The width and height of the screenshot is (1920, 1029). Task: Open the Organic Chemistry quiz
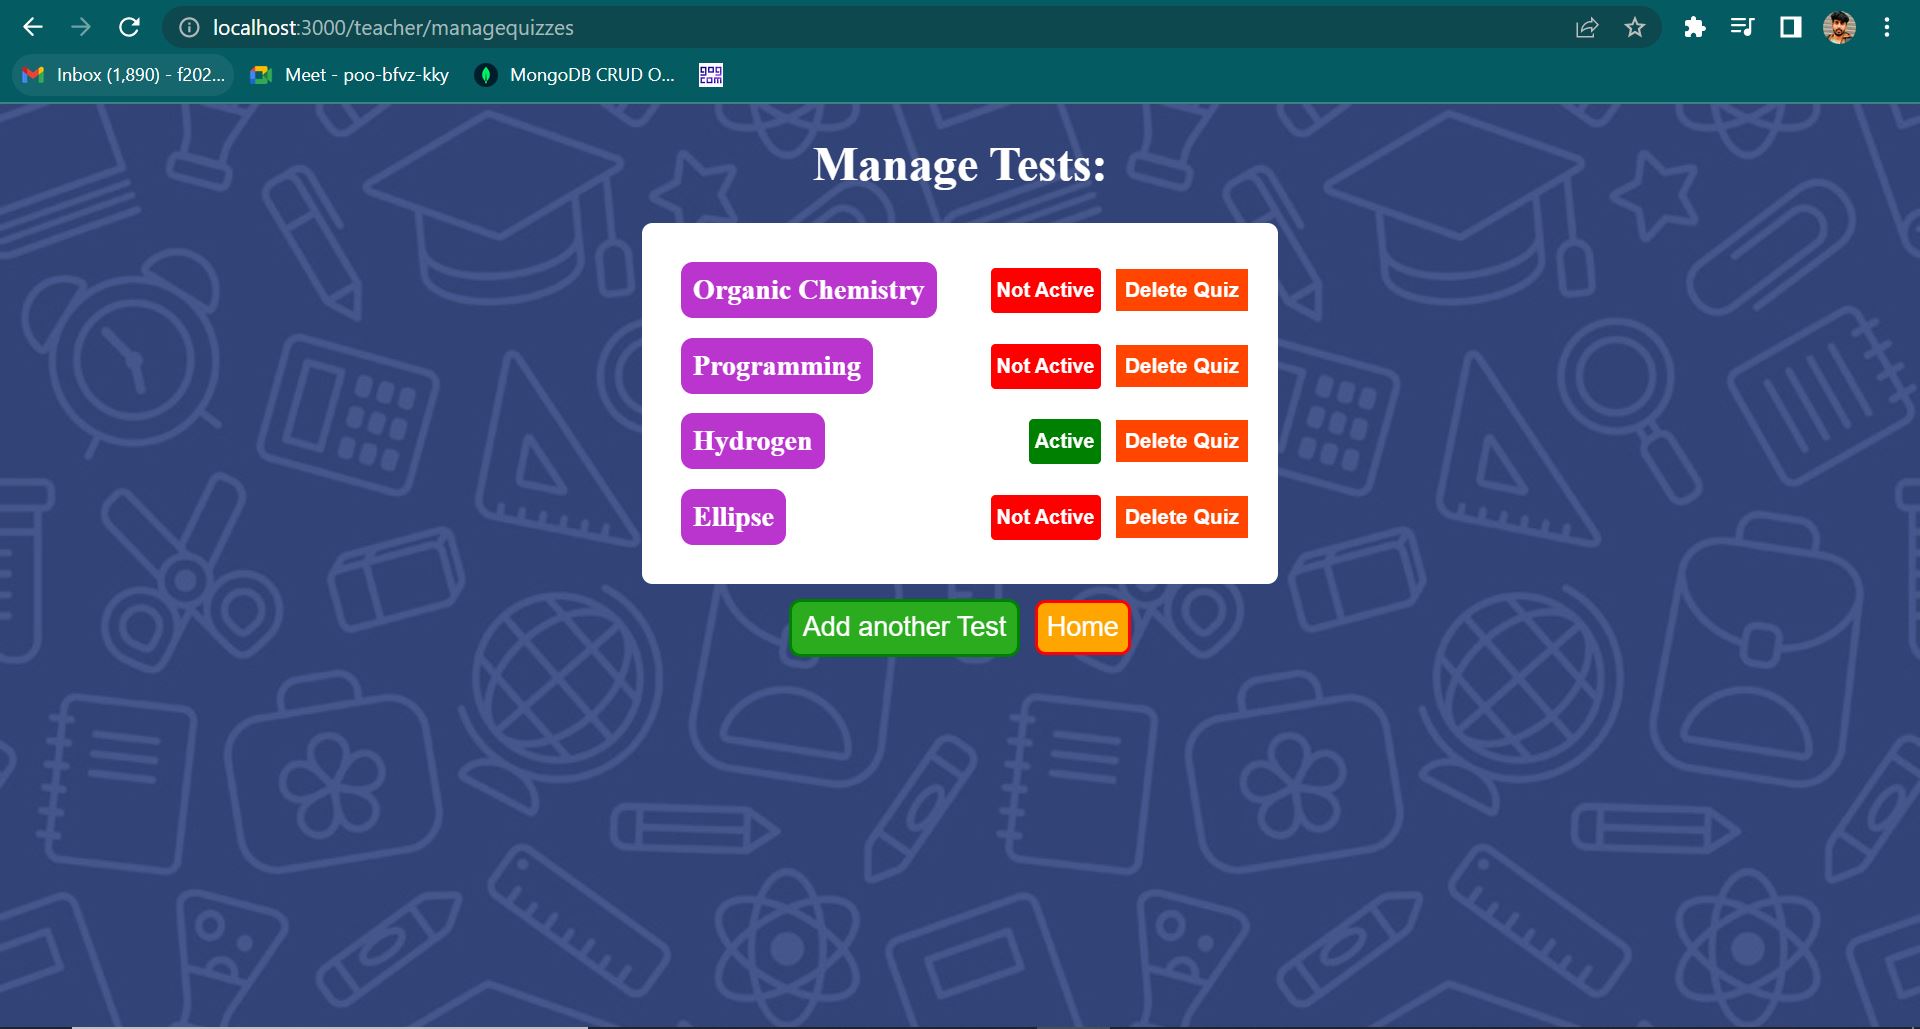click(809, 290)
